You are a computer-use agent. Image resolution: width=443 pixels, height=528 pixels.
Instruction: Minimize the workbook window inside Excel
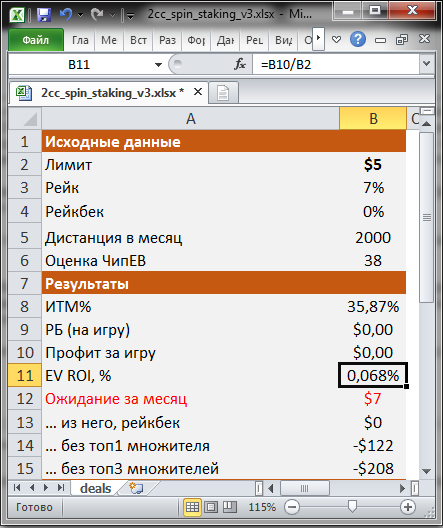click(380, 40)
